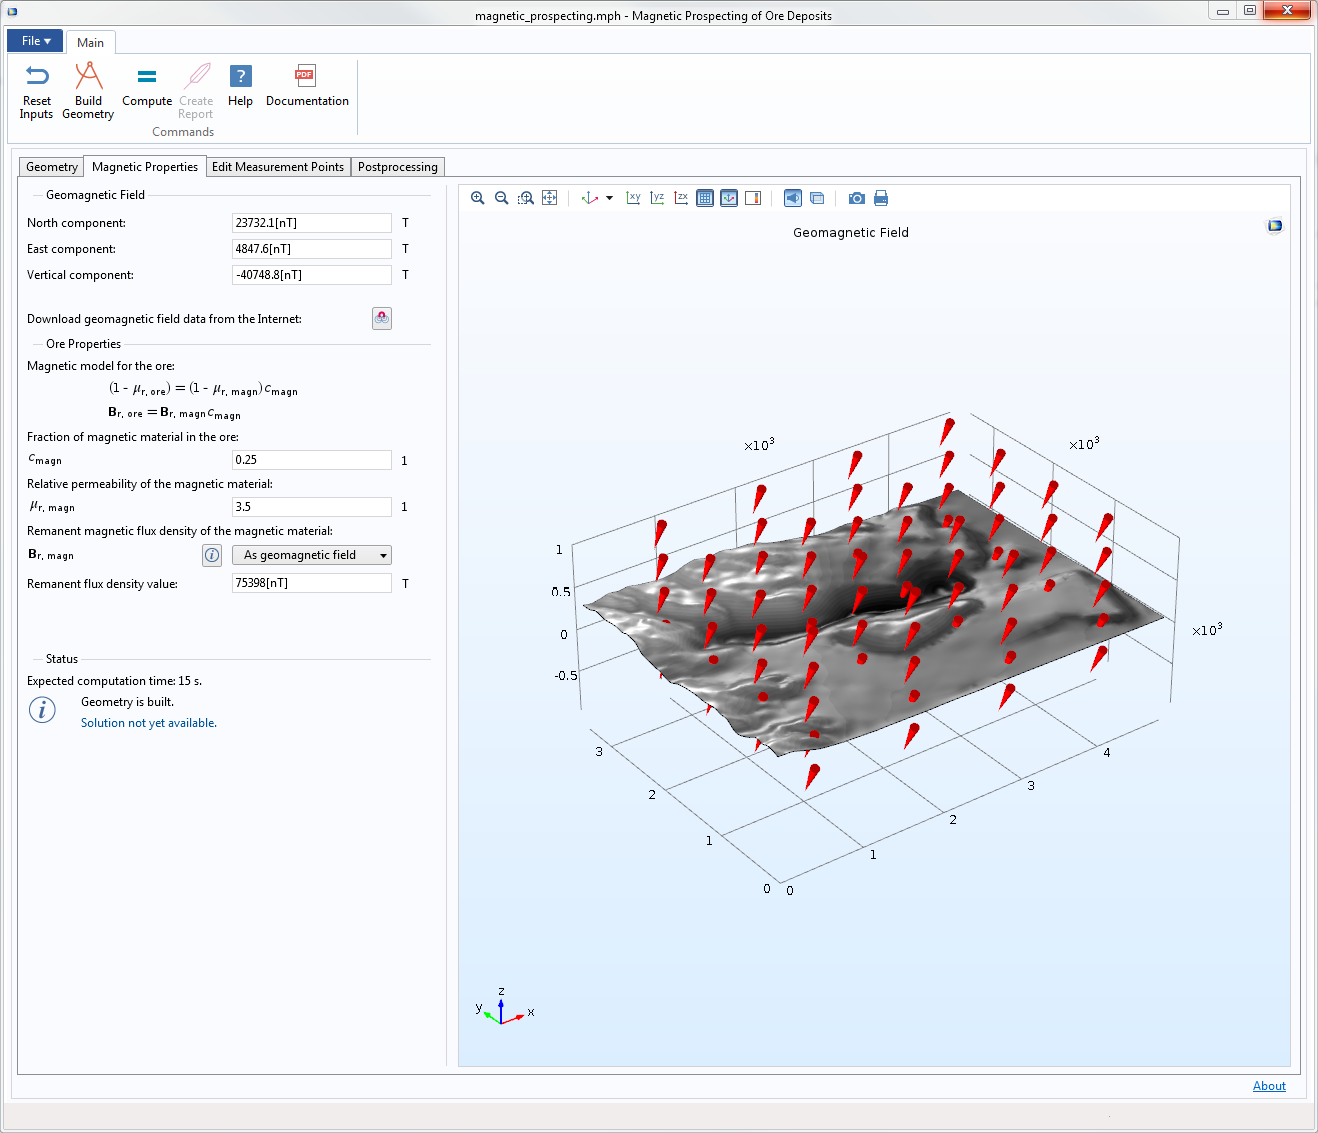The height and width of the screenshot is (1133, 1318).
Task: Open the remanent flux 'As geomagnetic field' dropdown
Action: pyautogui.click(x=312, y=555)
